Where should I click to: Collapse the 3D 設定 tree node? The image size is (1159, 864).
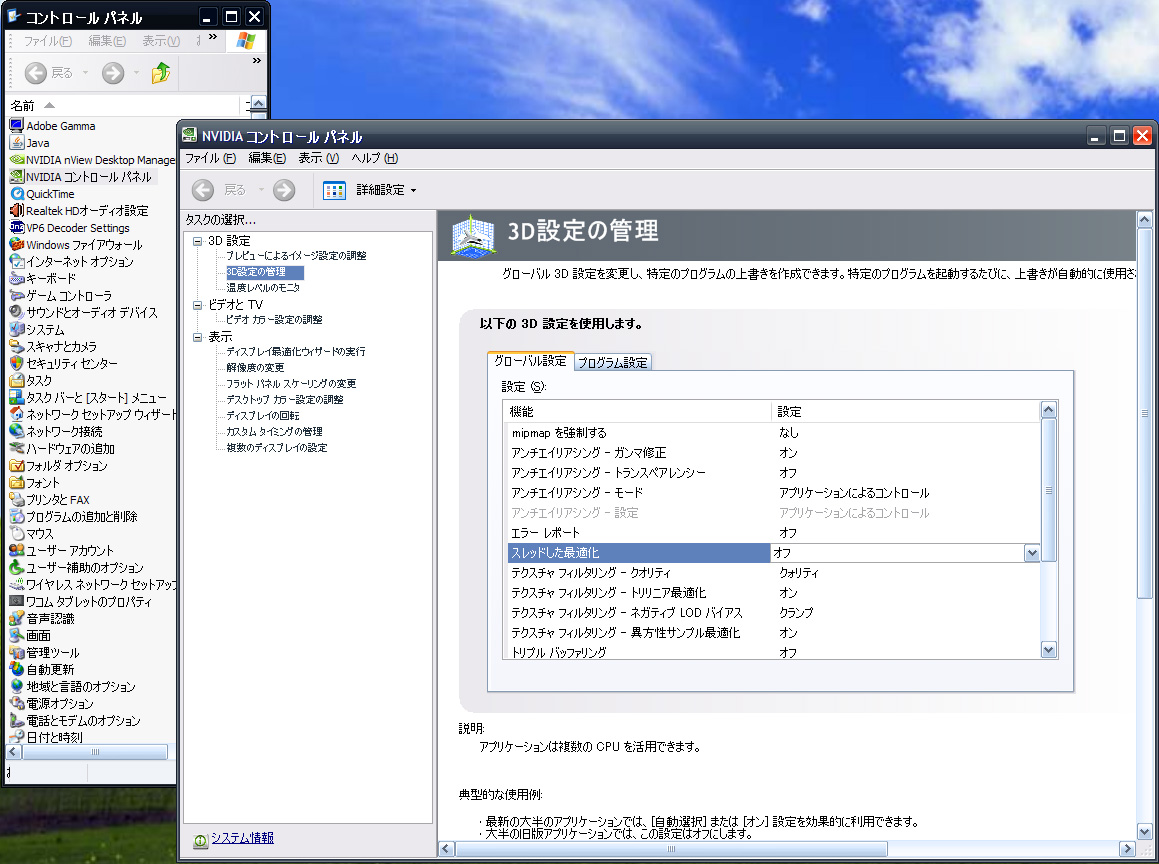tap(197, 241)
